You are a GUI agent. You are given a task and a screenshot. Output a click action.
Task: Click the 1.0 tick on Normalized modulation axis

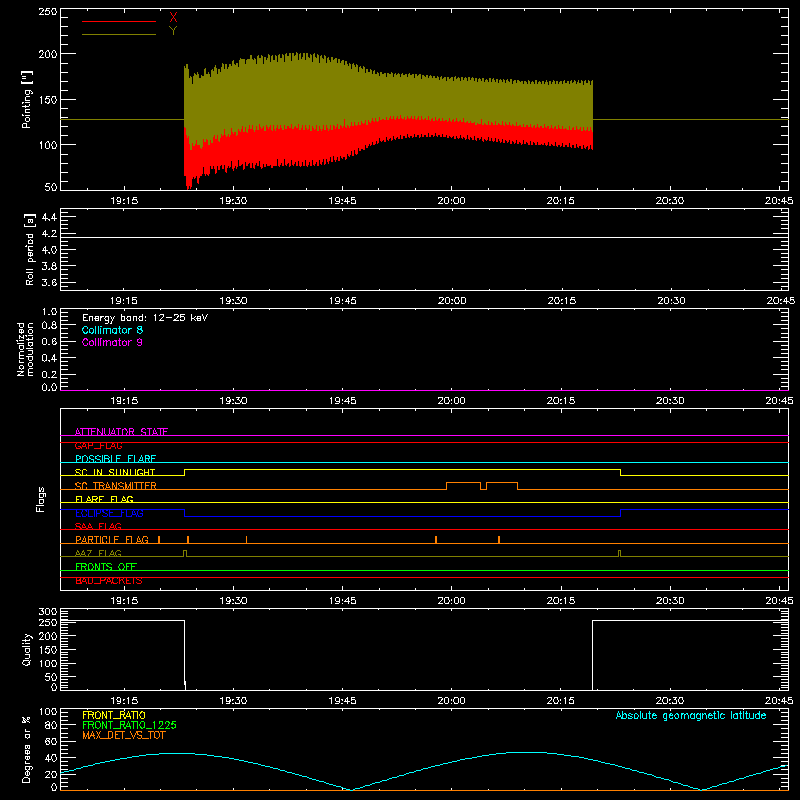tap(49, 312)
